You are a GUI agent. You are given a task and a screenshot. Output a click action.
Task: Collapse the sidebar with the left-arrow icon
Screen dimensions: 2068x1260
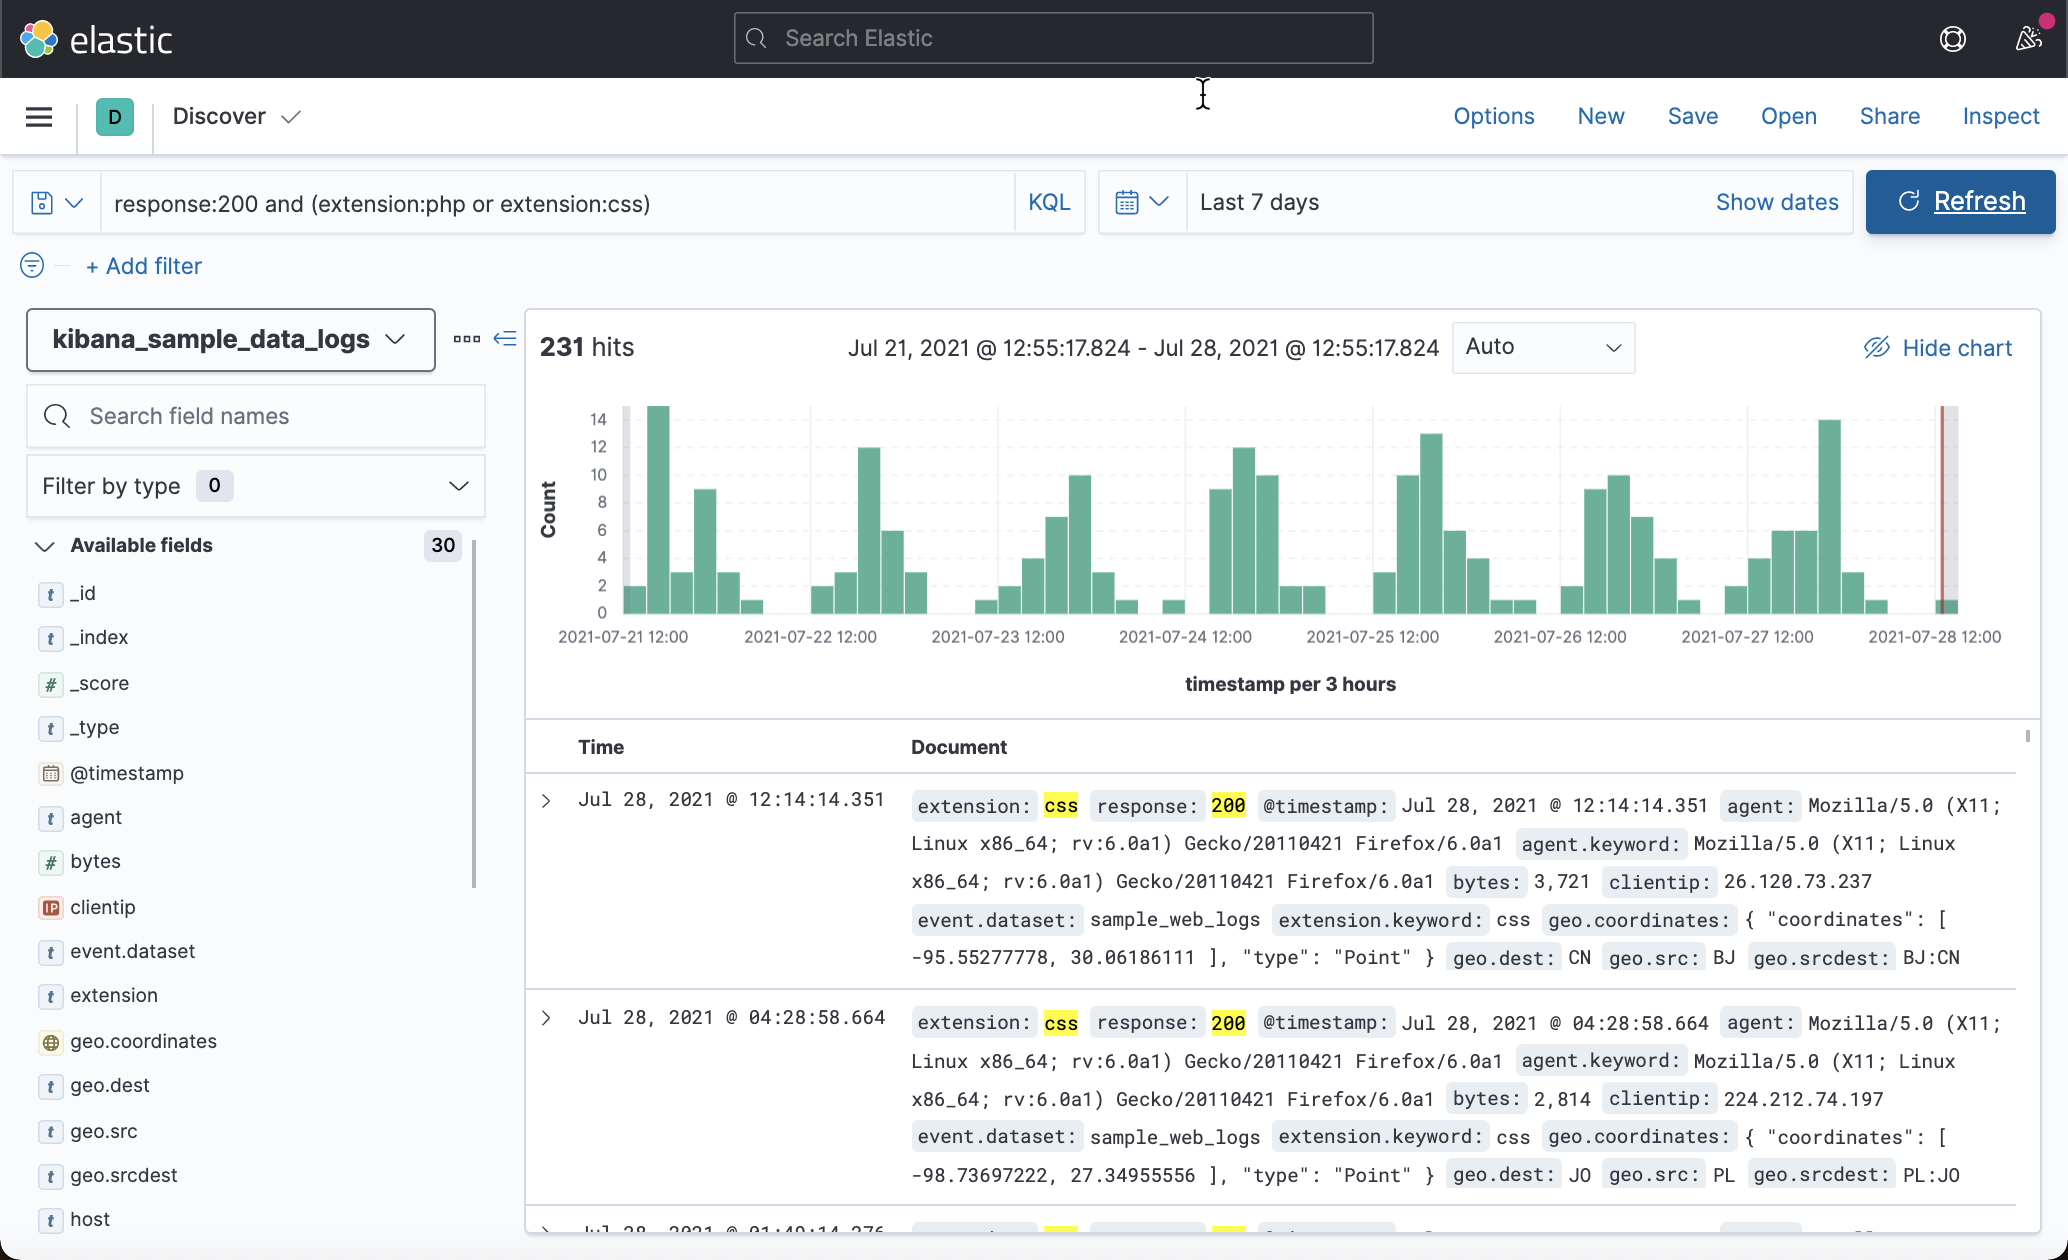click(506, 339)
